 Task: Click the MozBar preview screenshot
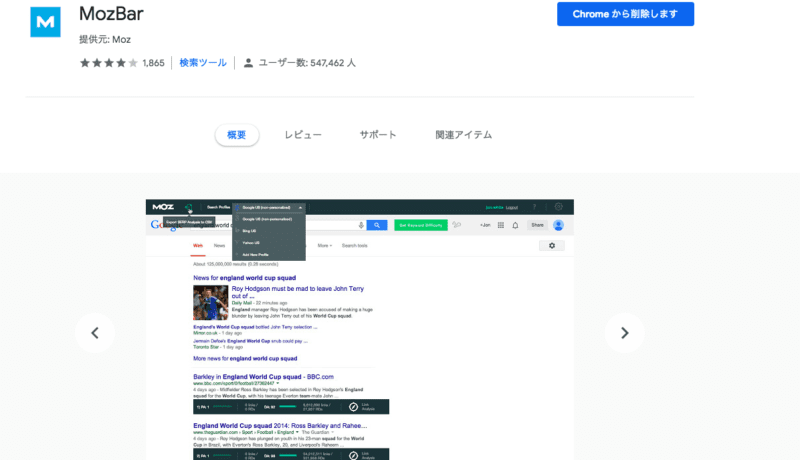pyautogui.click(x=360, y=329)
